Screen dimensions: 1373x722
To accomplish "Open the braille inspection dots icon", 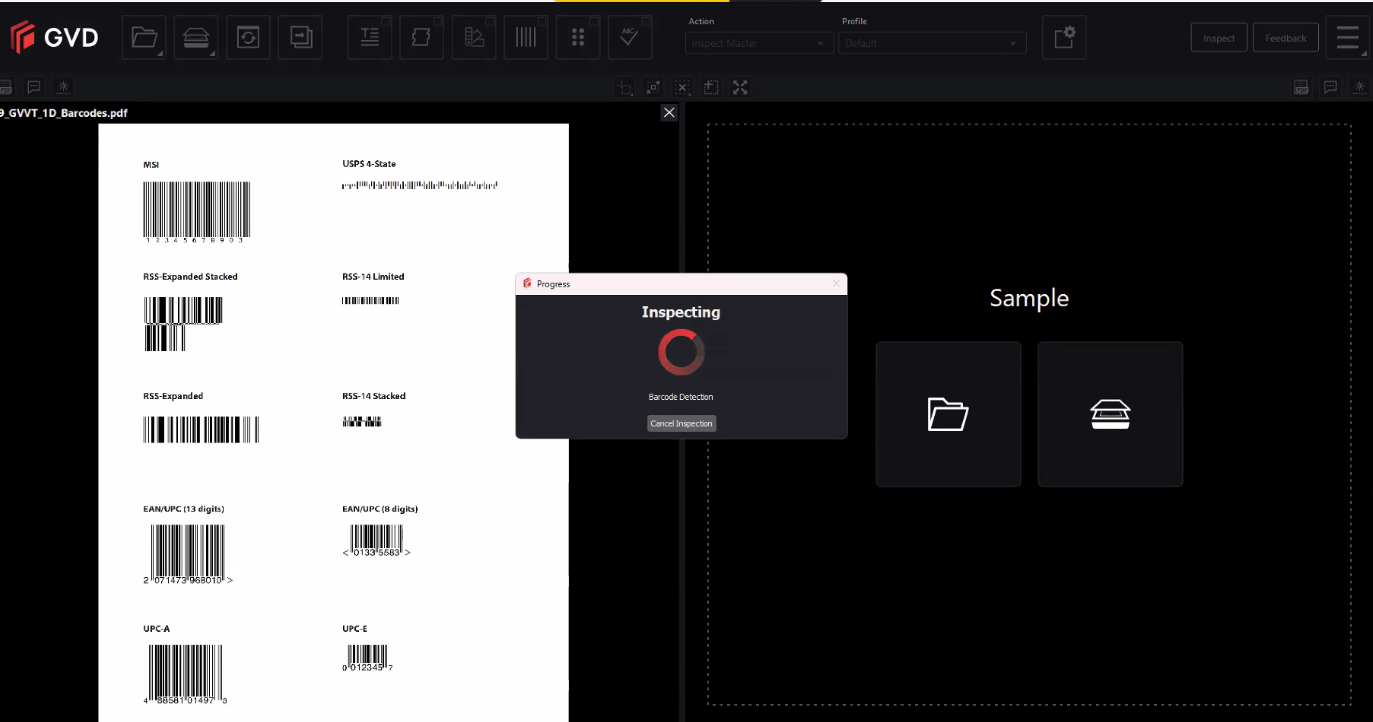I will 577,38.
